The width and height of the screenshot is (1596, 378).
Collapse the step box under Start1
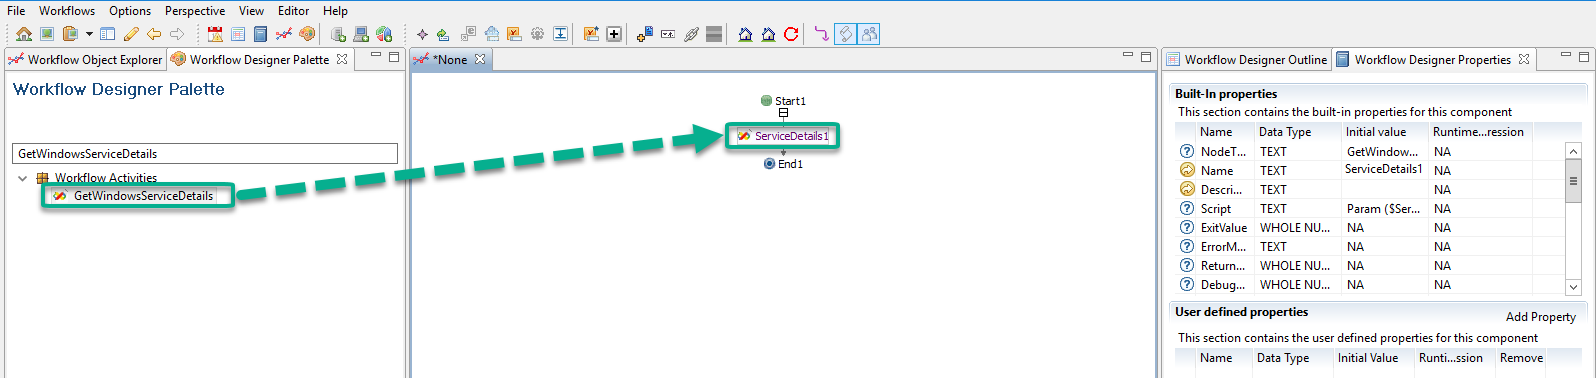783,113
